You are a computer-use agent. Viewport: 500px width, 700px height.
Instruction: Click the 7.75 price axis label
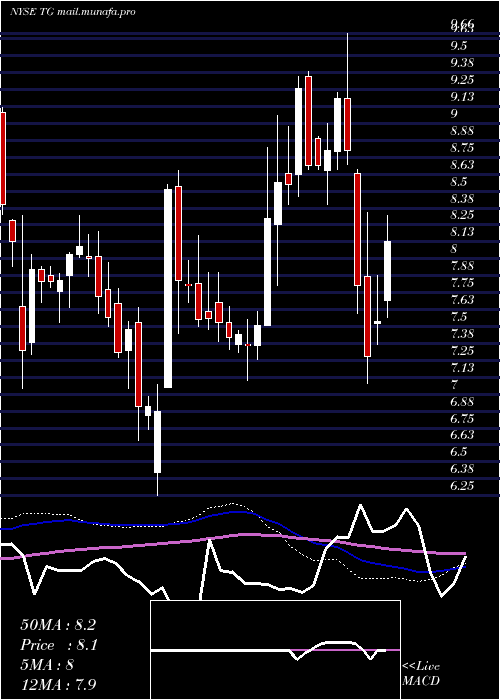(x=462, y=283)
